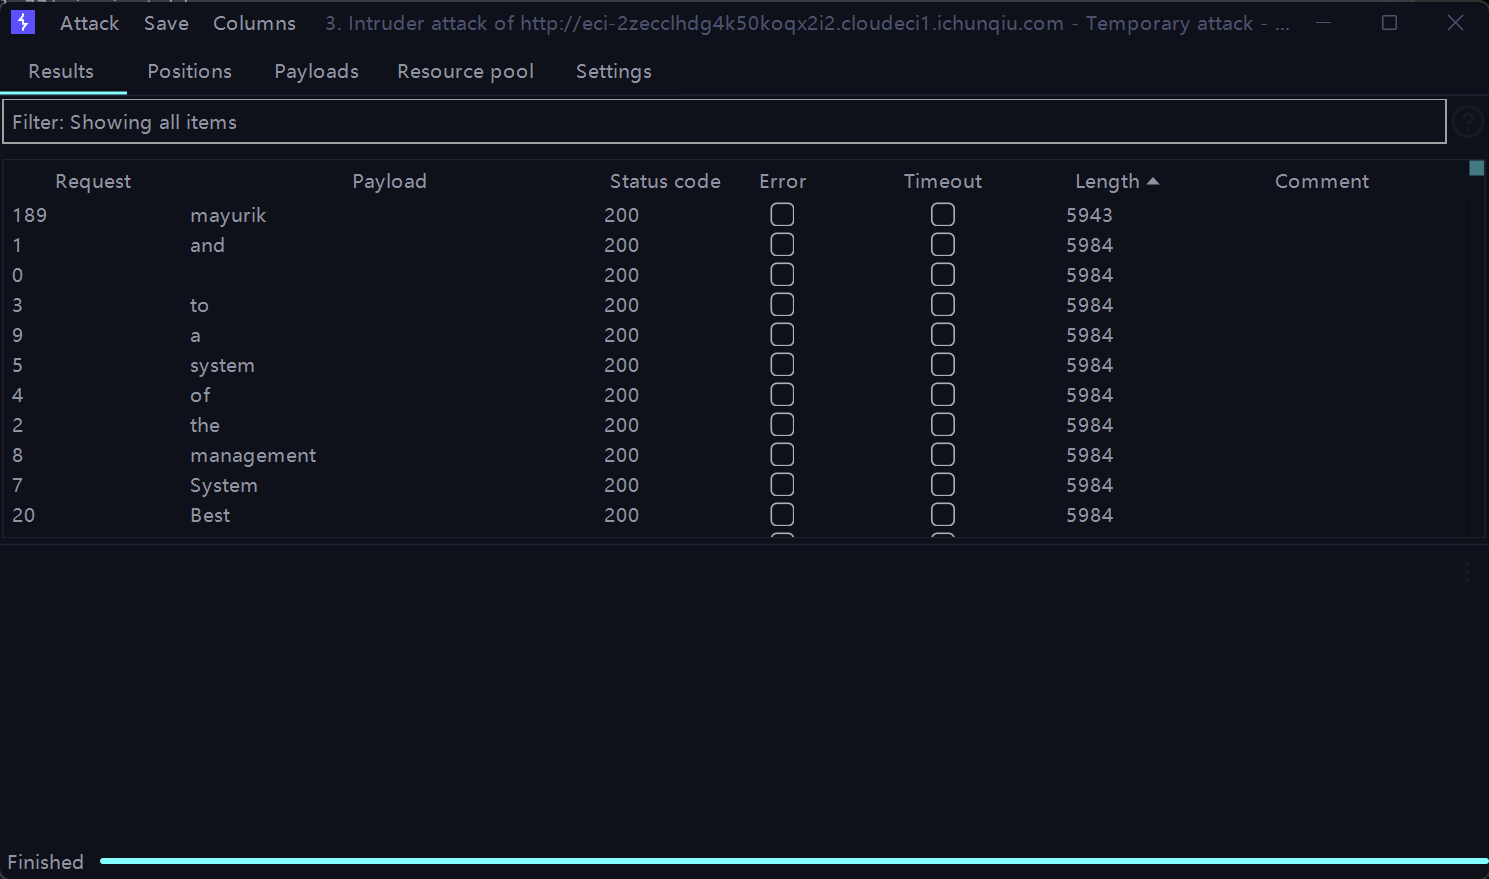Click the Finished status label
Image resolution: width=1489 pixels, height=879 pixels.
(45, 862)
